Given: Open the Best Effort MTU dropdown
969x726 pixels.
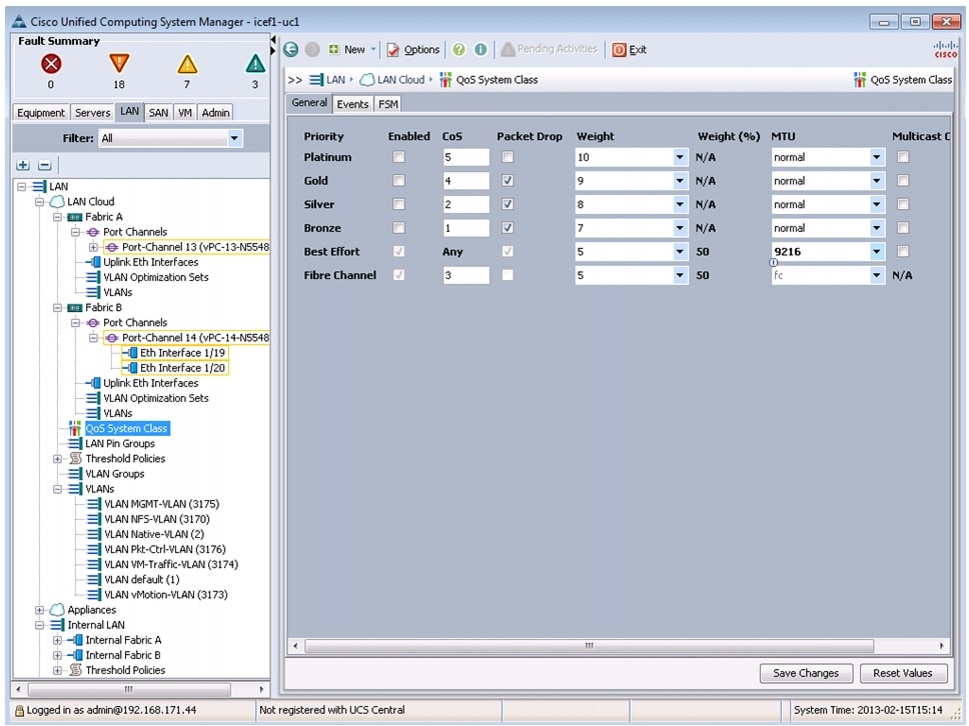Looking at the screenshot, I should coord(877,252).
